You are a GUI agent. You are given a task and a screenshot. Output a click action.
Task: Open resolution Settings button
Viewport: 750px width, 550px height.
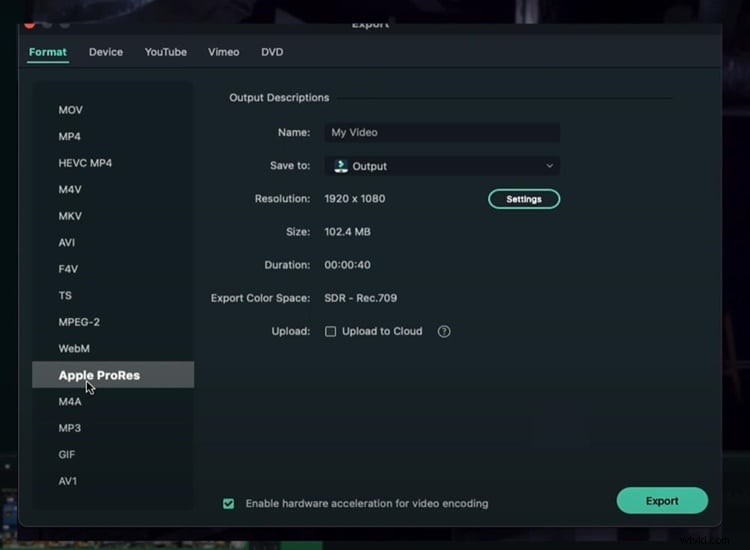click(x=523, y=199)
